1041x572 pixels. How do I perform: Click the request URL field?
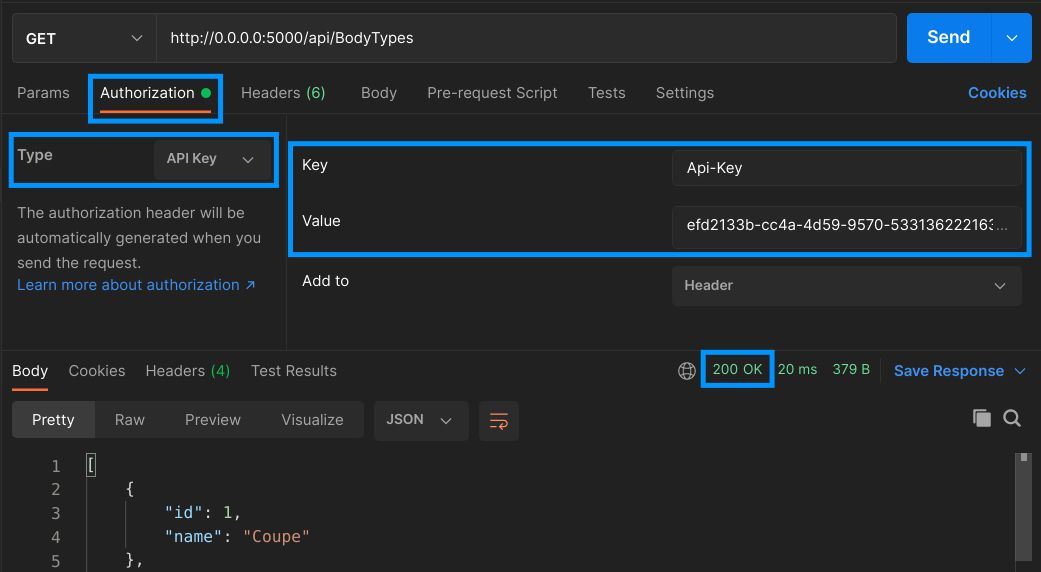point(526,38)
